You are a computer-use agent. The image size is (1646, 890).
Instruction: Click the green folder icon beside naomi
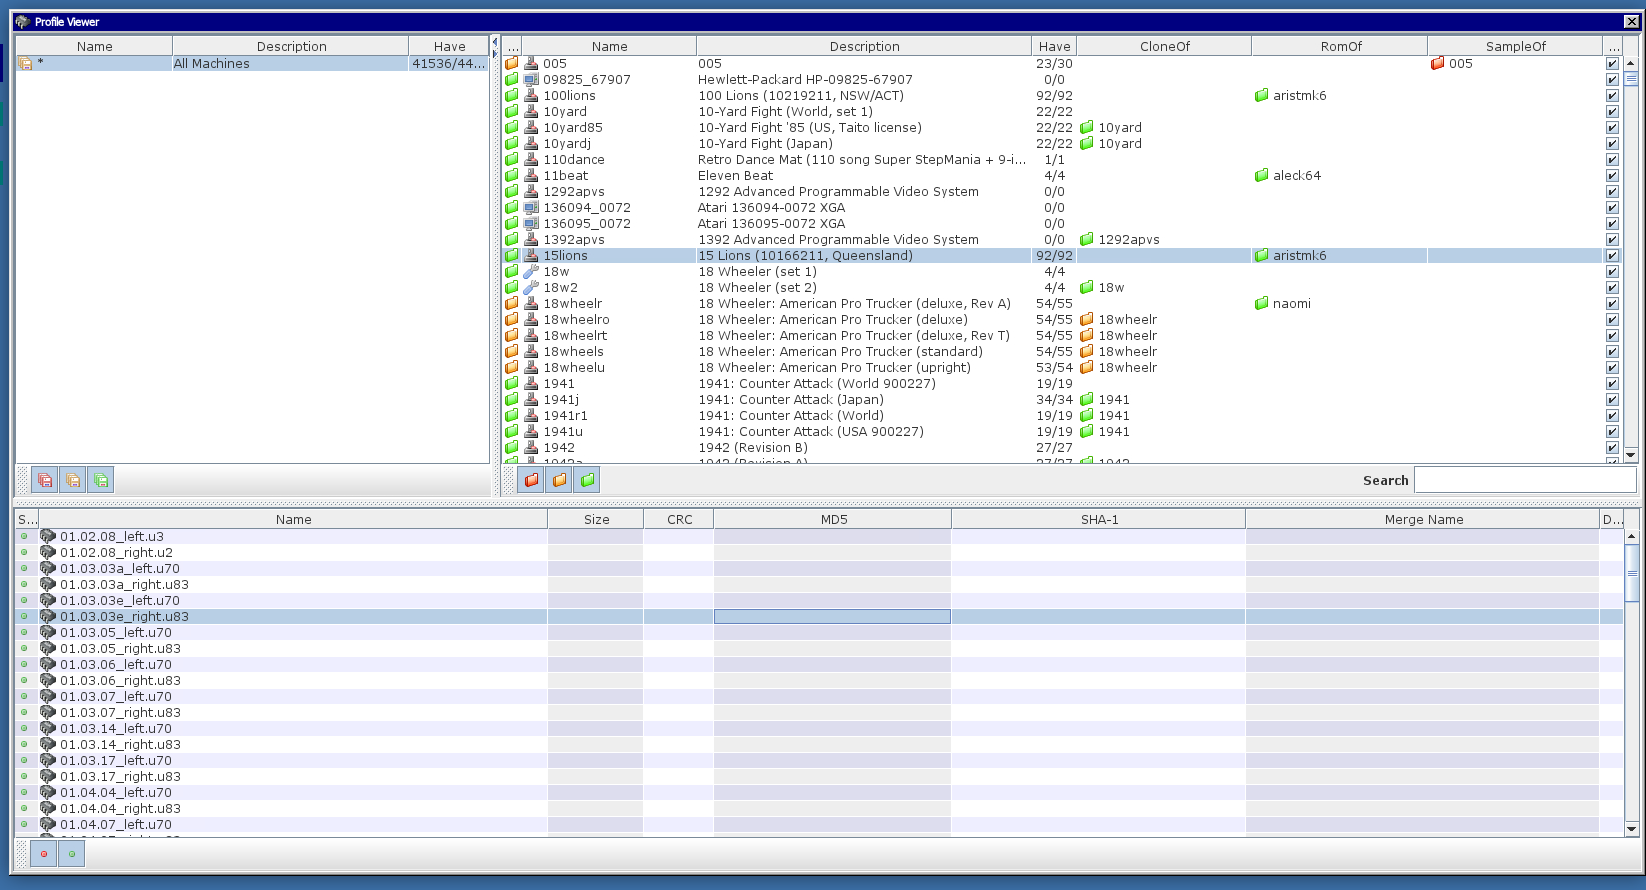tap(1262, 303)
